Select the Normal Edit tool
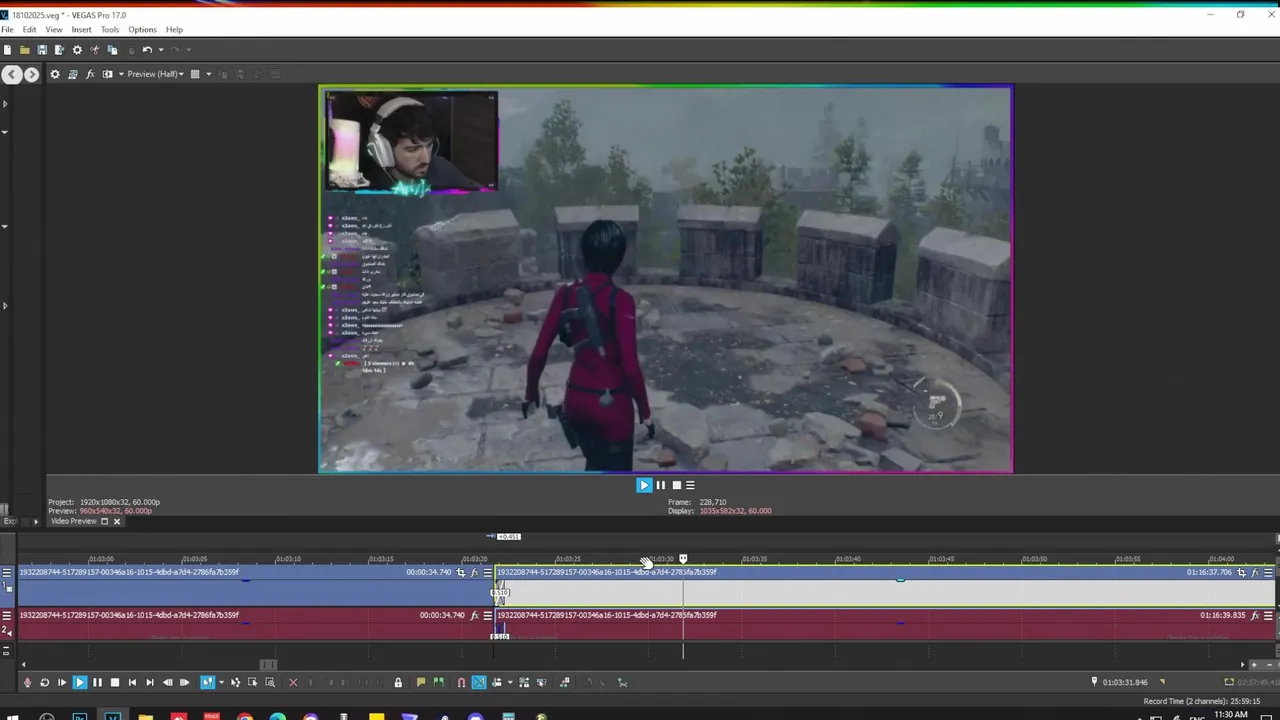Viewport: 1280px width, 720px height. click(207, 682)
